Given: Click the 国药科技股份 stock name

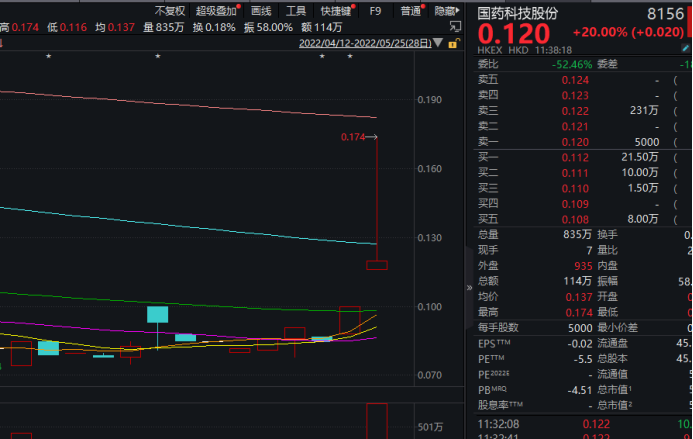Looking at the screenshot, I should tap(518, 13).
